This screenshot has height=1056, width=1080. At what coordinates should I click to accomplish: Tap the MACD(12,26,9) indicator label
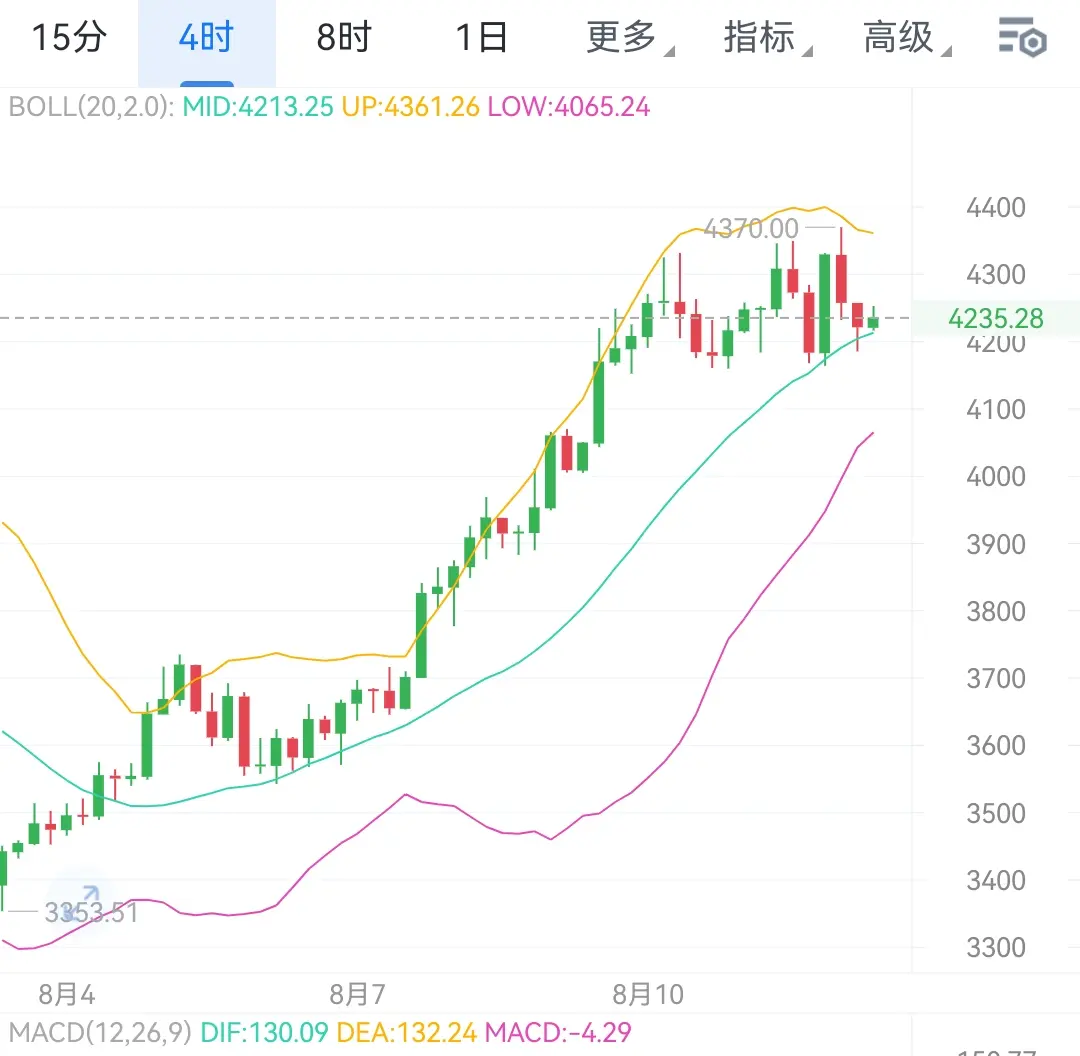[x=100, y=1033]
